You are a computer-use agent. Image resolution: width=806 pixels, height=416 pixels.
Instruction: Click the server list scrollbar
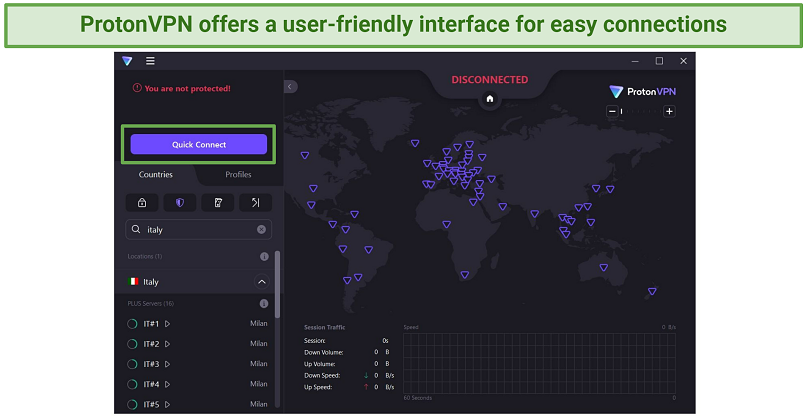pyautogui.click(x=278, y=284)
